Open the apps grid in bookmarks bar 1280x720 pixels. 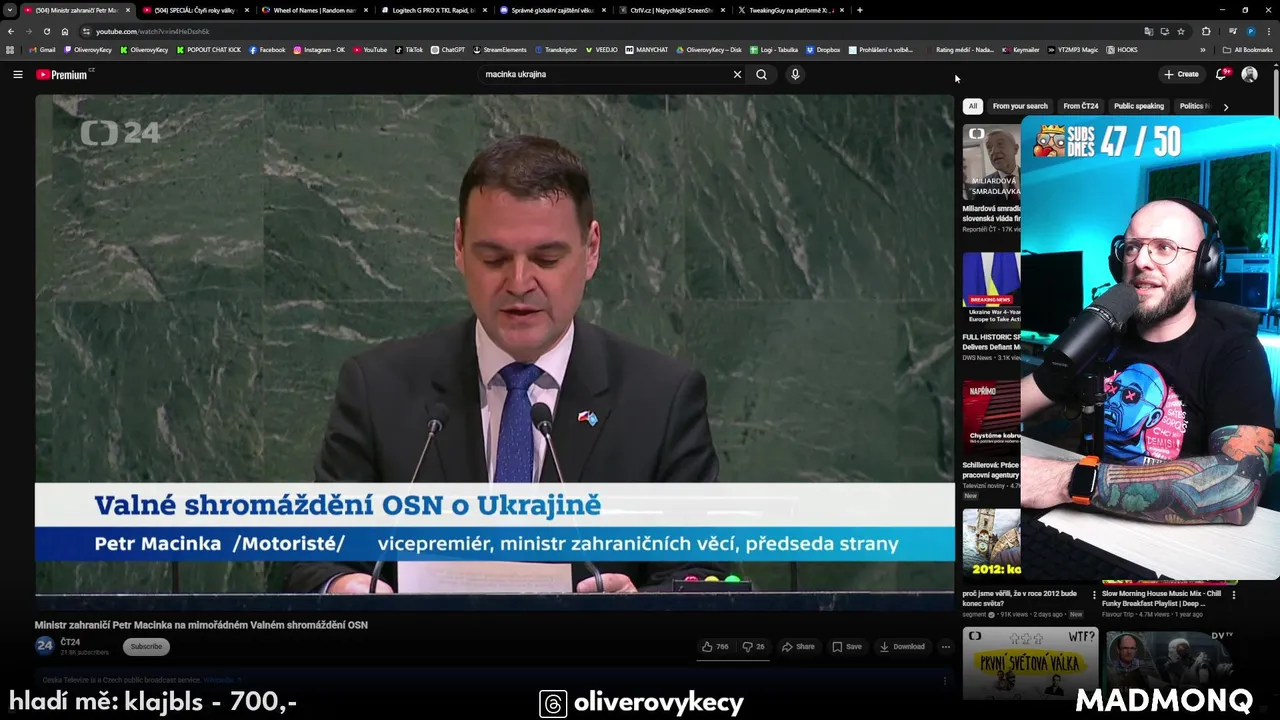pyautogui.click(x=11, y=49)
